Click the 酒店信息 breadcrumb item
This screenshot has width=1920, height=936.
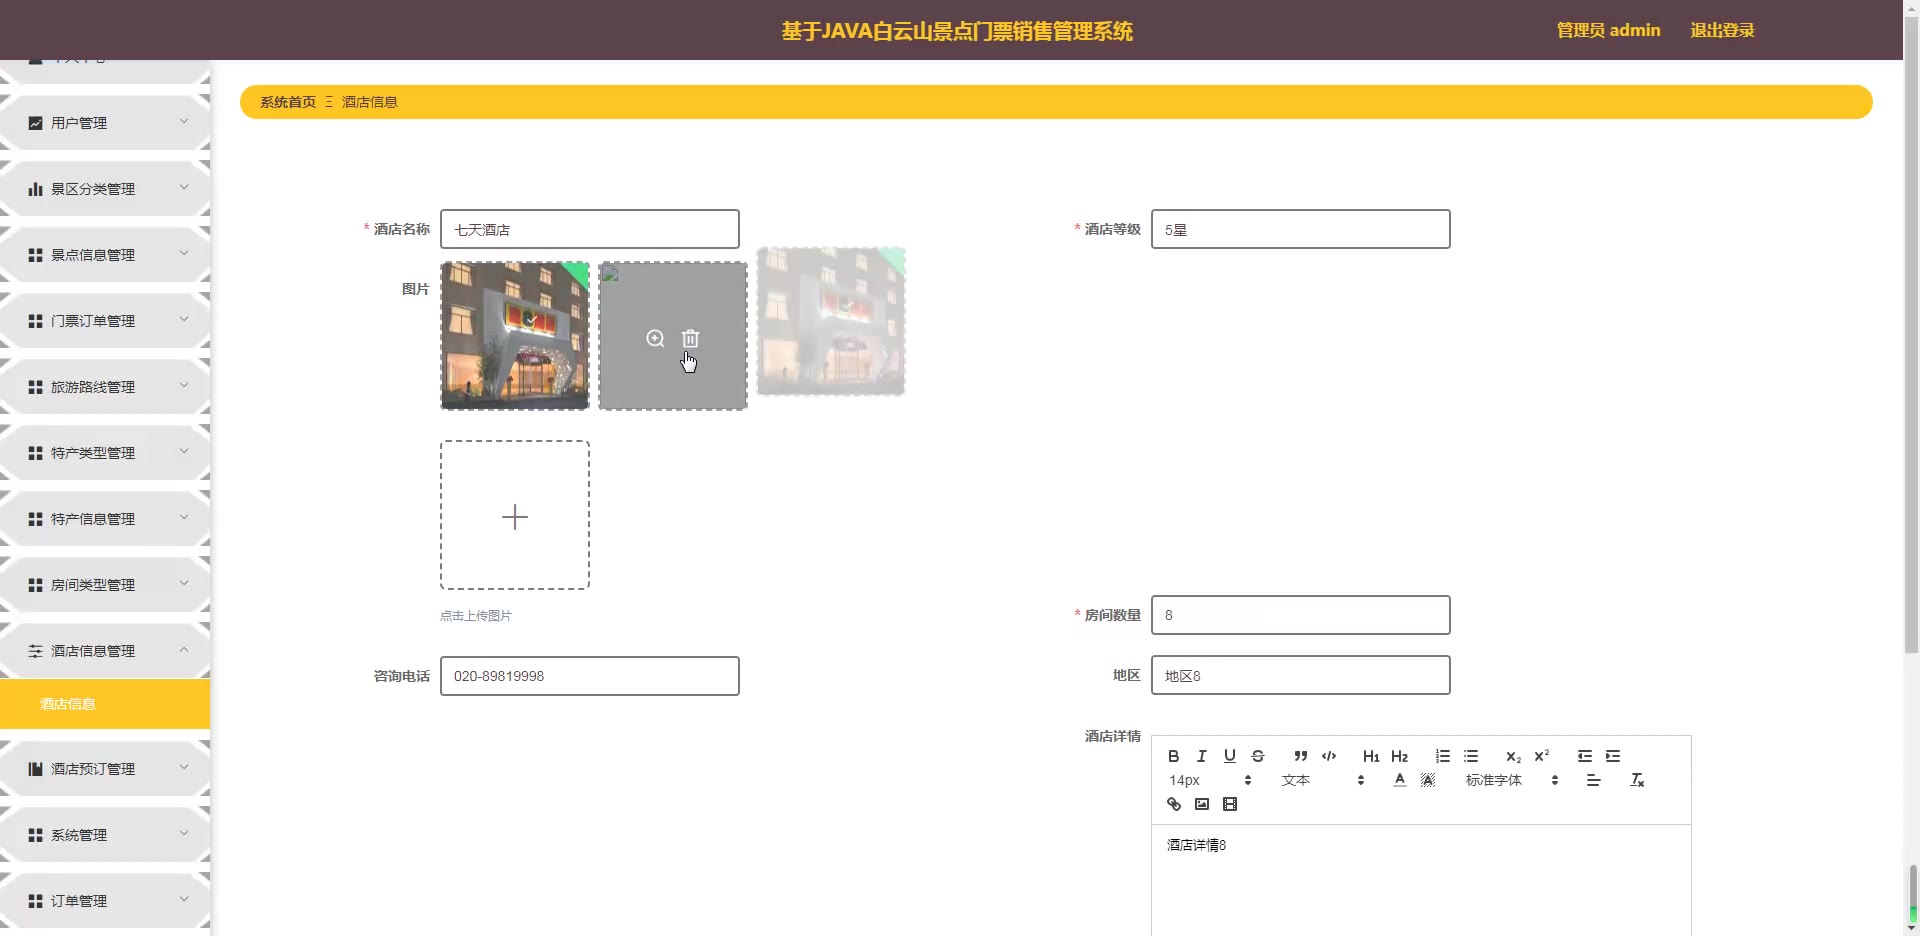pyautogui.click(x=370, y=102)
